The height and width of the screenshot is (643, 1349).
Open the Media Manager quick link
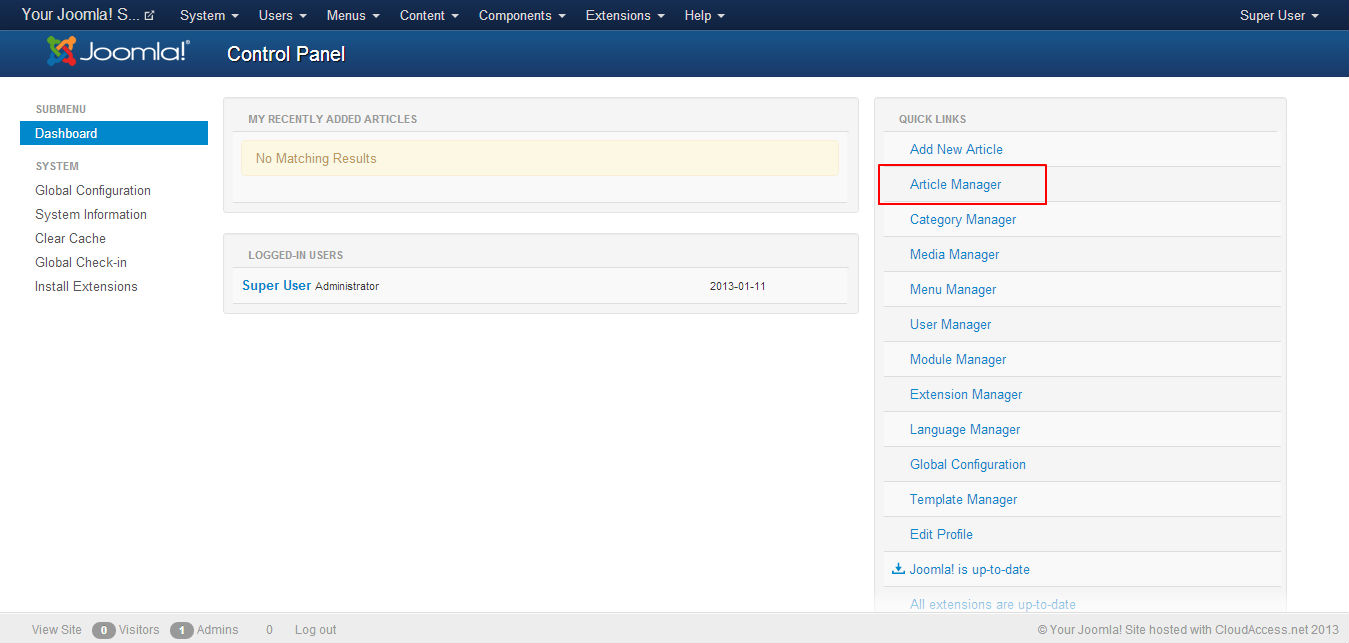954,254
